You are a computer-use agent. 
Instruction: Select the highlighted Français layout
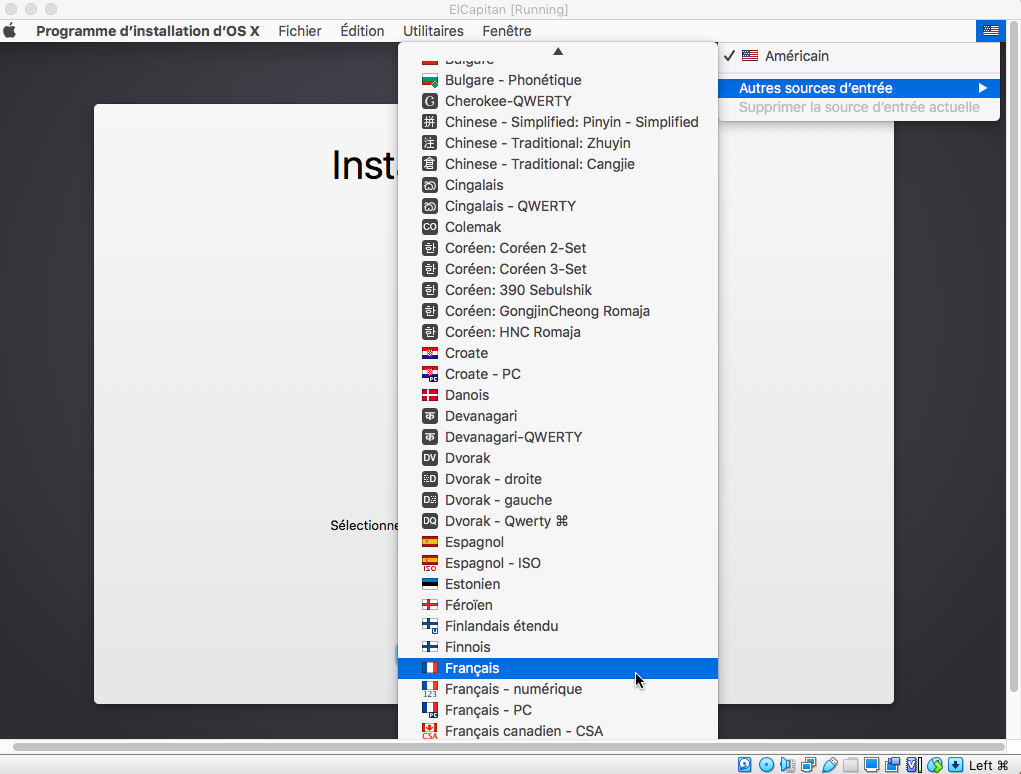[x=557, y=668]
